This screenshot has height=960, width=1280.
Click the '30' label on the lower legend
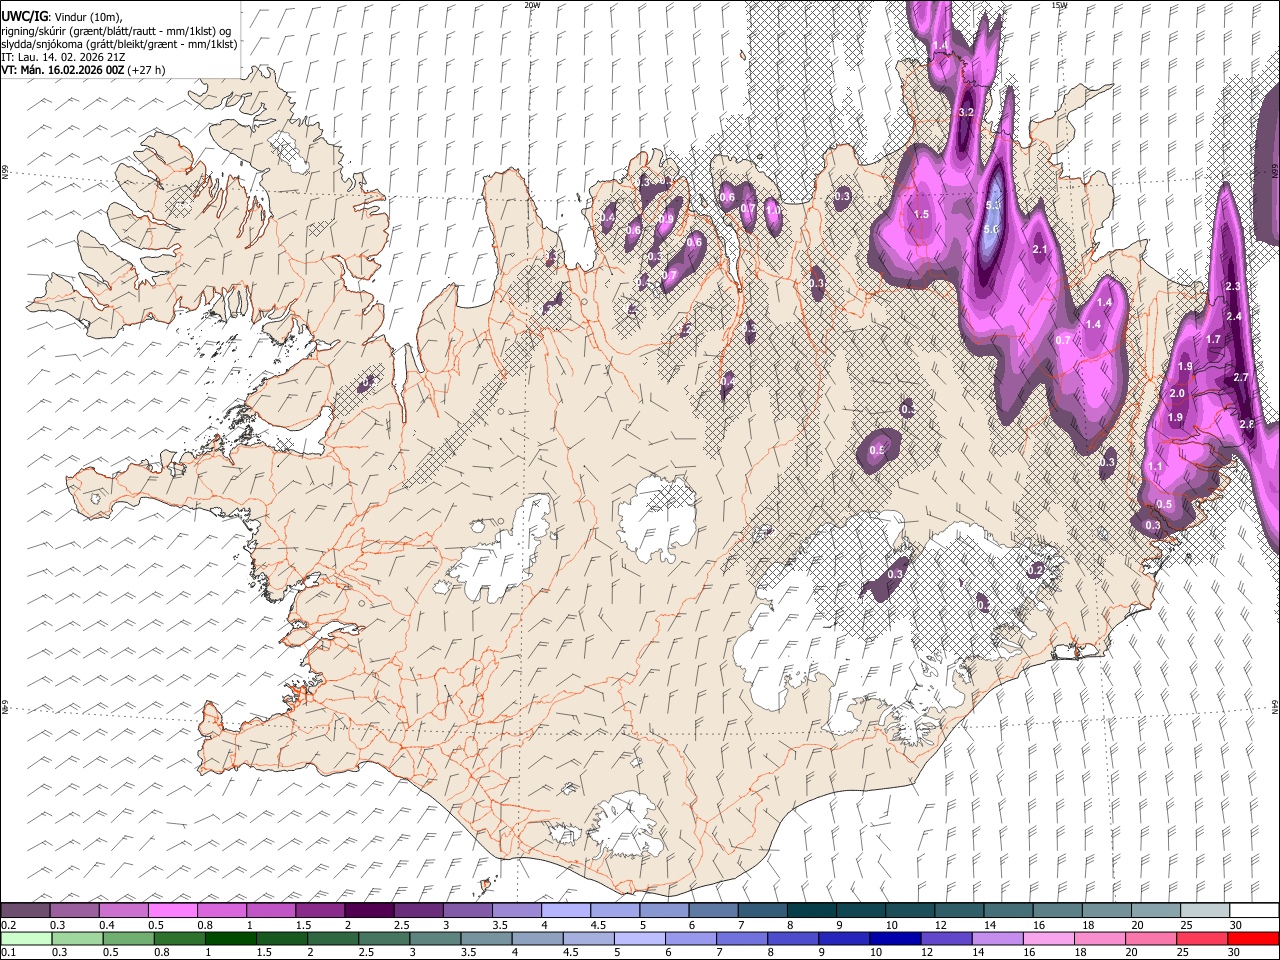1236,952
